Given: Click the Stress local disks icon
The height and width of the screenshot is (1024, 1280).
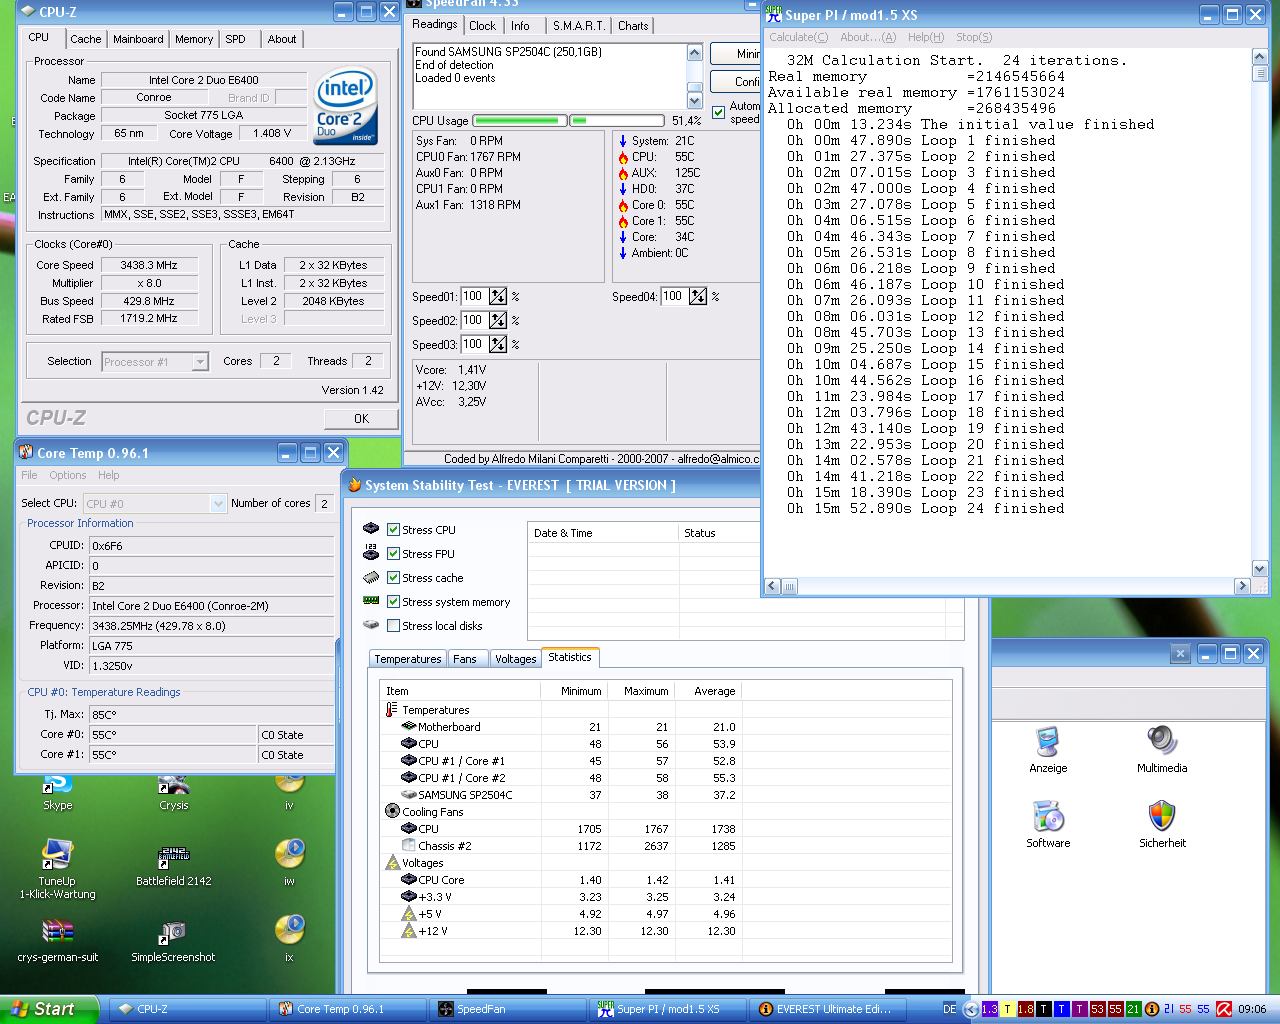Looking at the screenshot, I should (371, 625).
